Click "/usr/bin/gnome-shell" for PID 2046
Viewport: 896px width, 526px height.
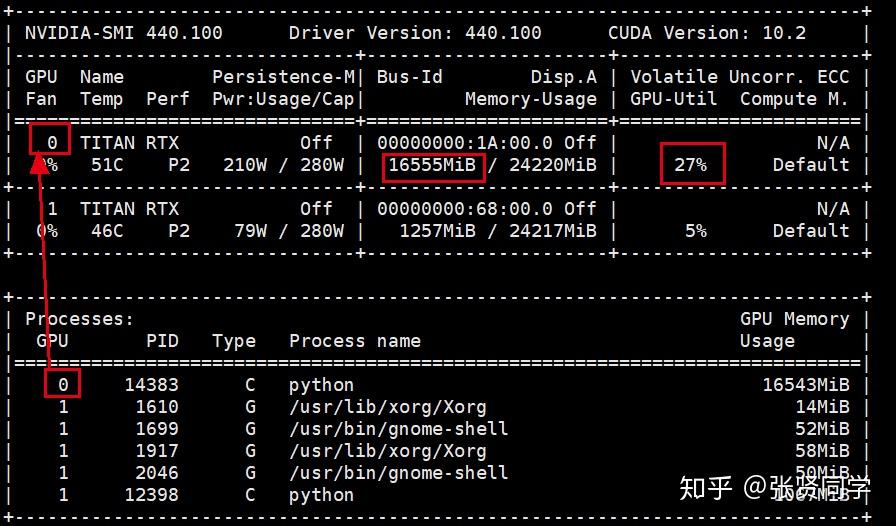(x=399, y=473)
